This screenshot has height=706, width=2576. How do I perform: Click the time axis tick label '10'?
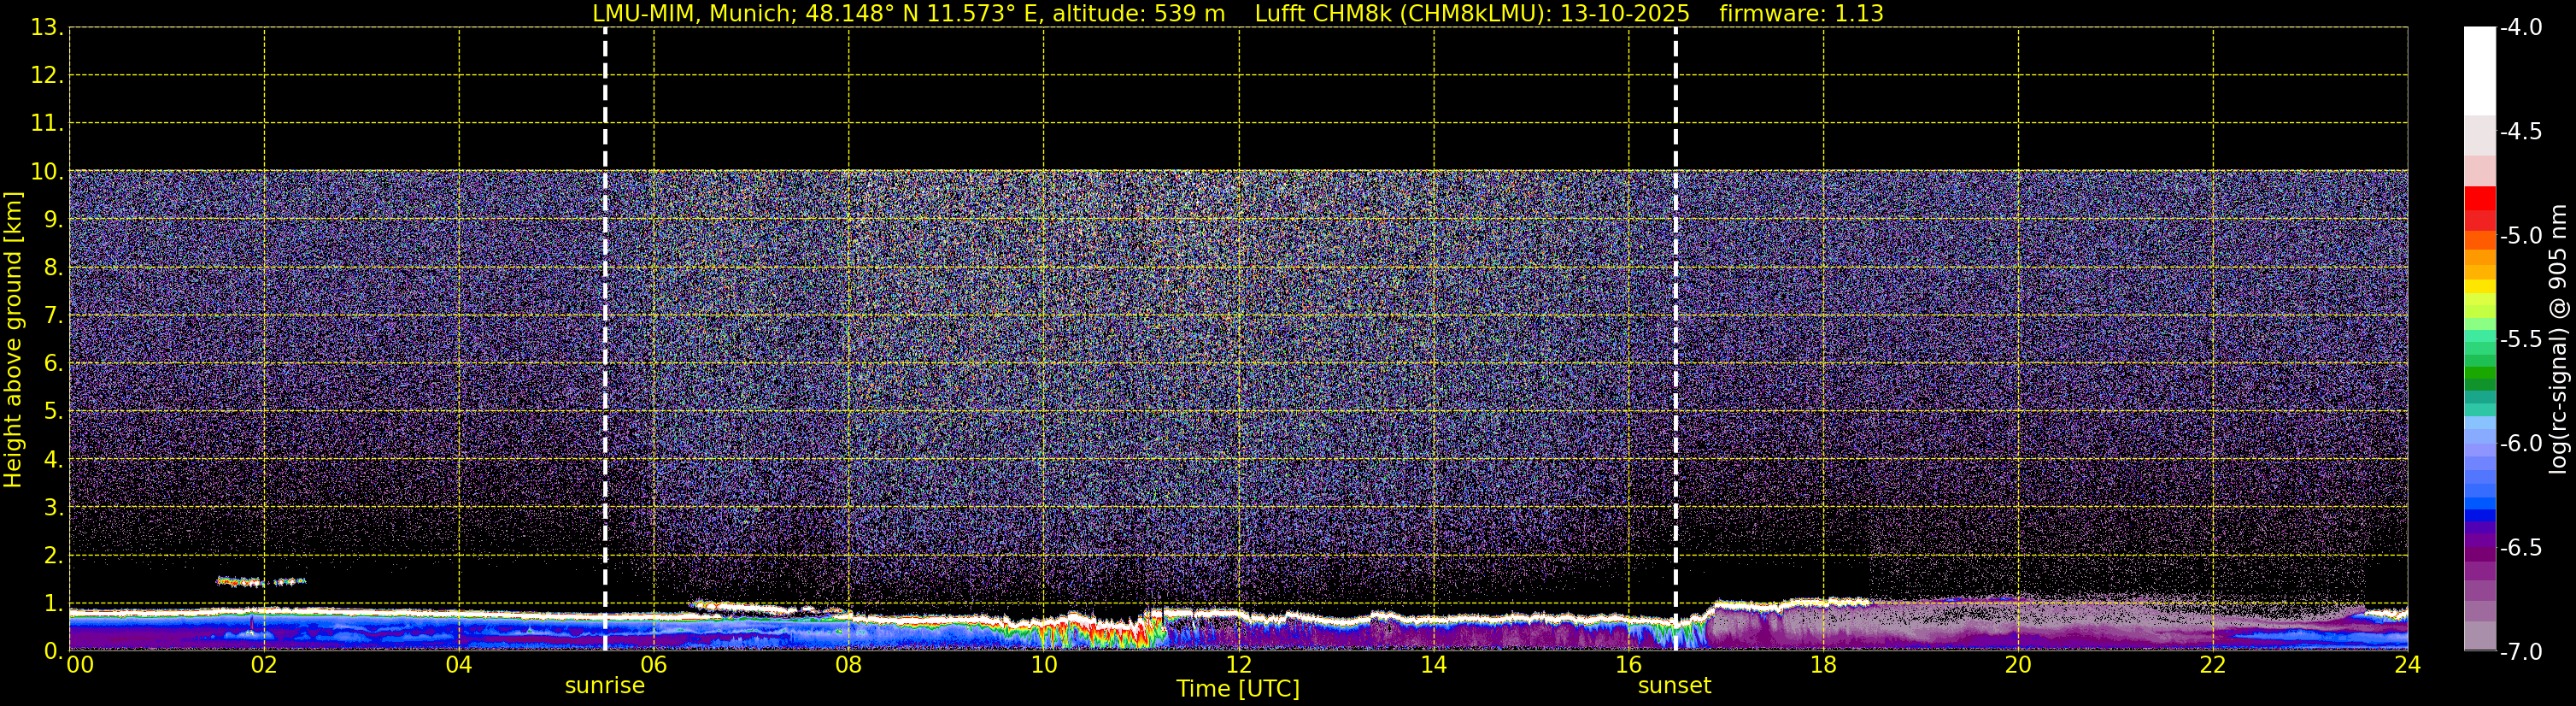[1043, 666]
